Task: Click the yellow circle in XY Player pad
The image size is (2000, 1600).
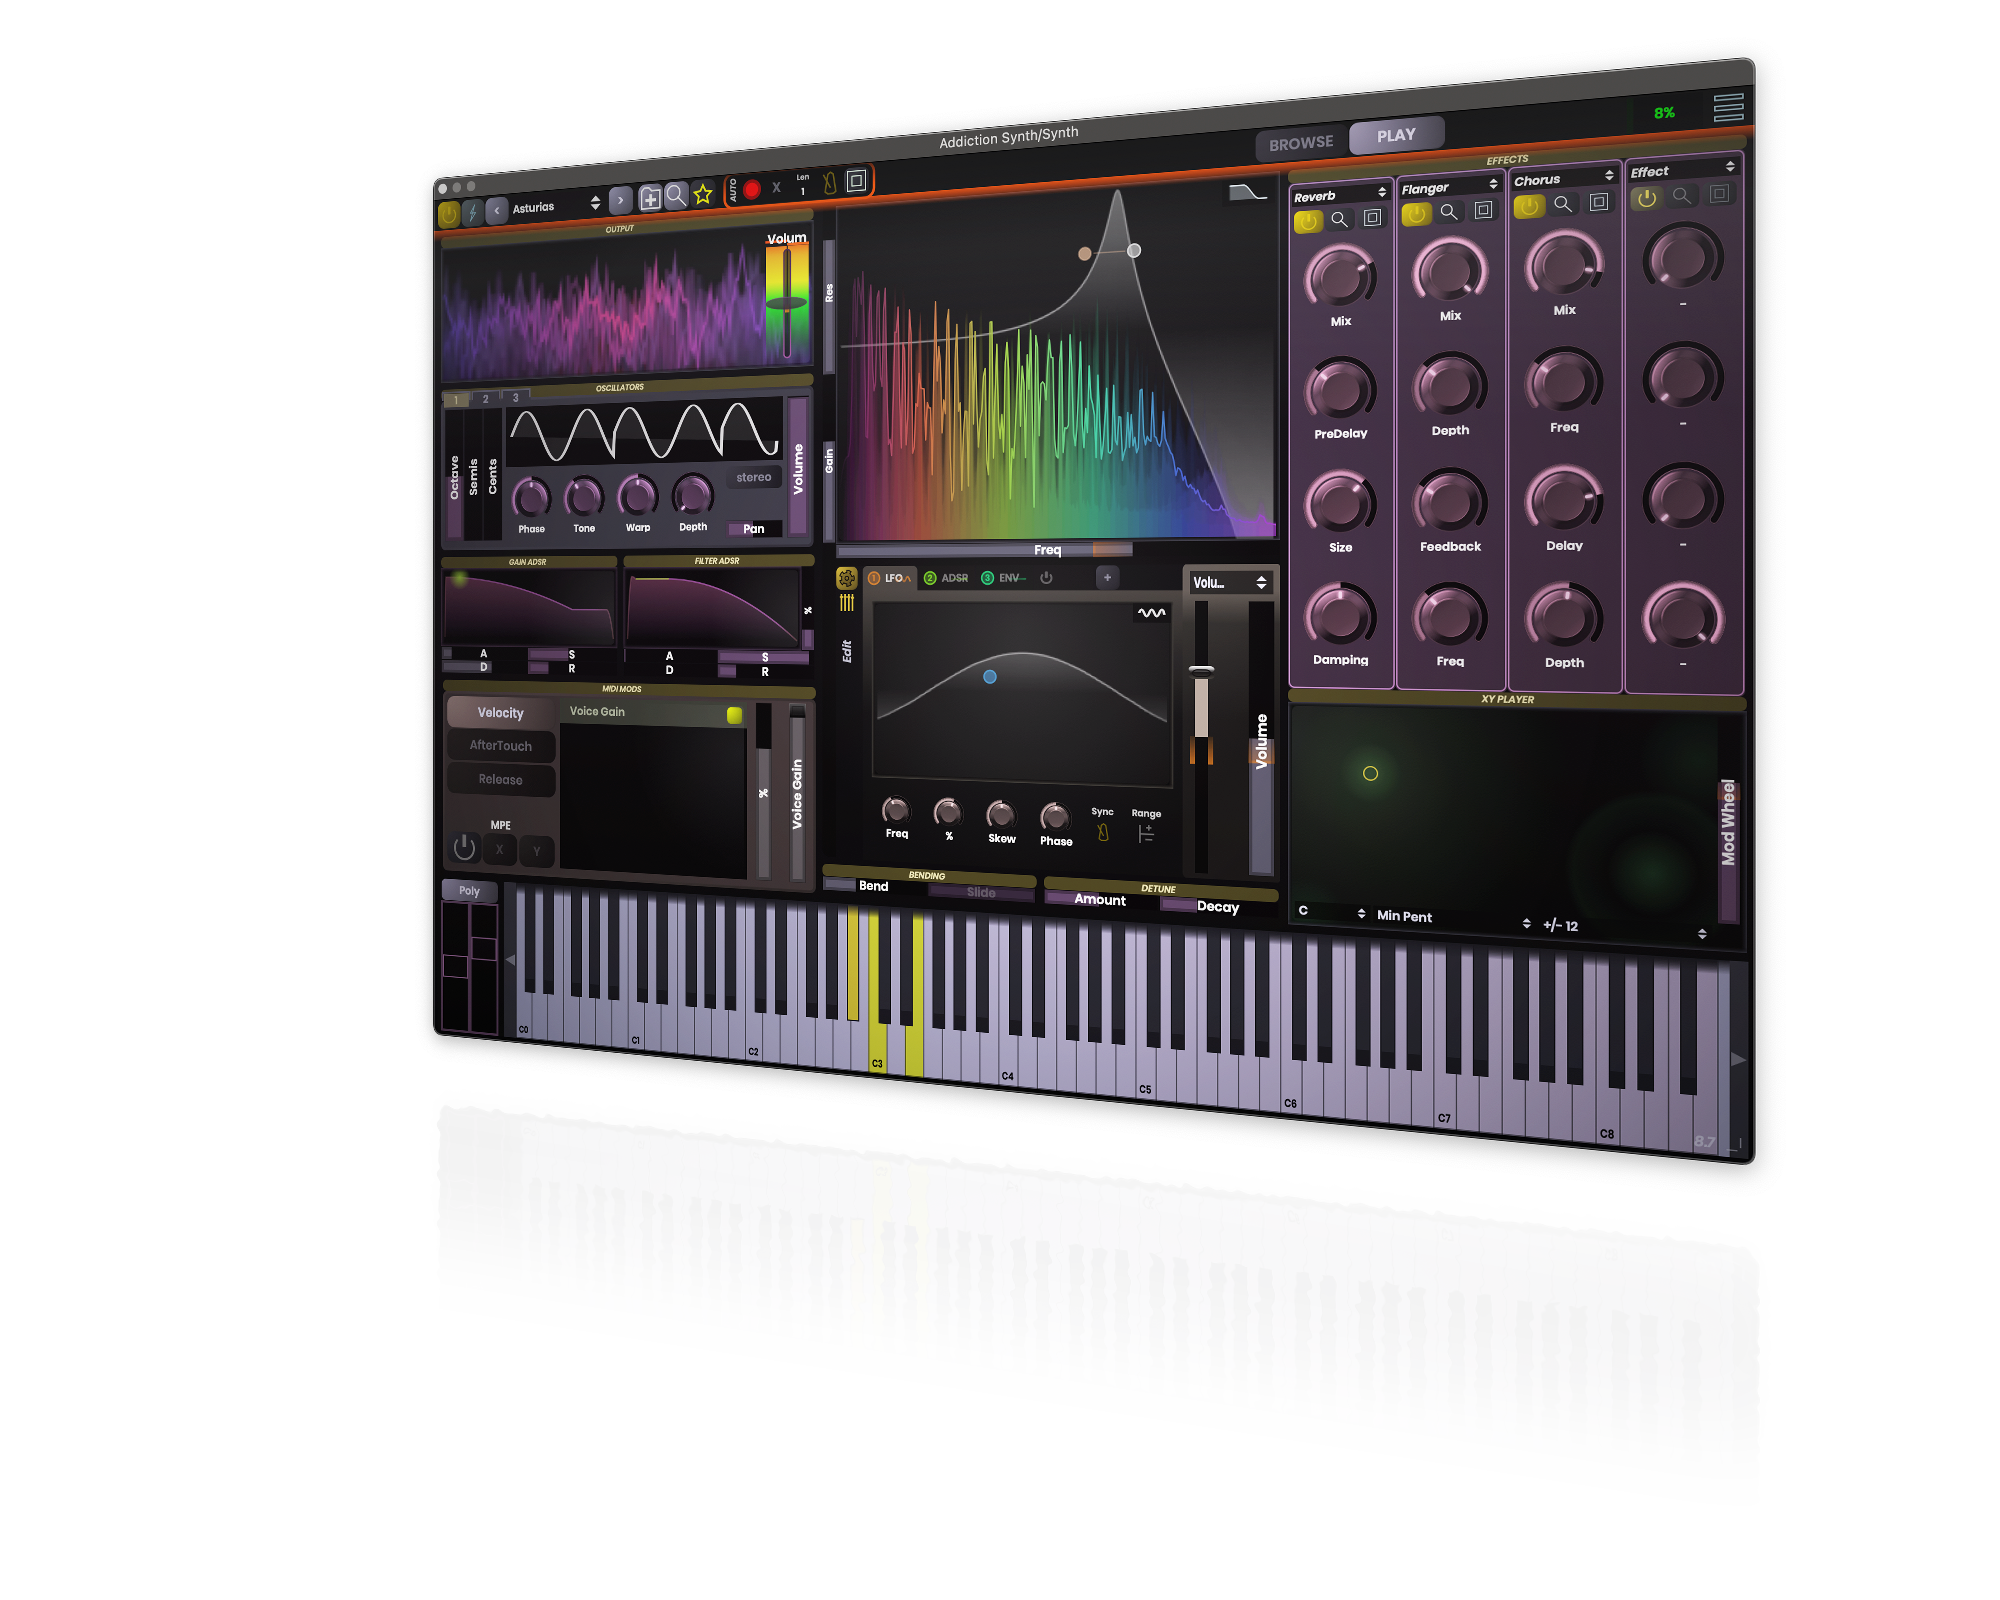Action: pyautogui.click(x=1370, y=773)
